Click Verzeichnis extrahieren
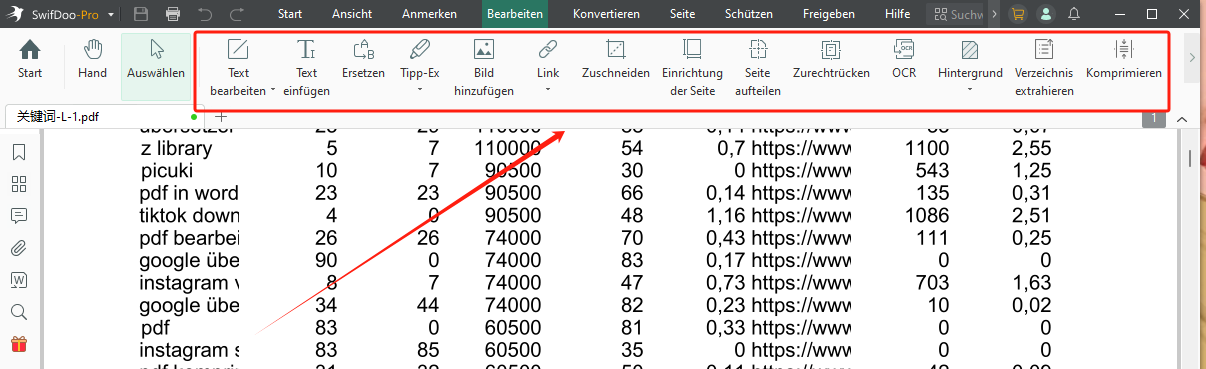1206x369 pixels. coord(1044,67)
